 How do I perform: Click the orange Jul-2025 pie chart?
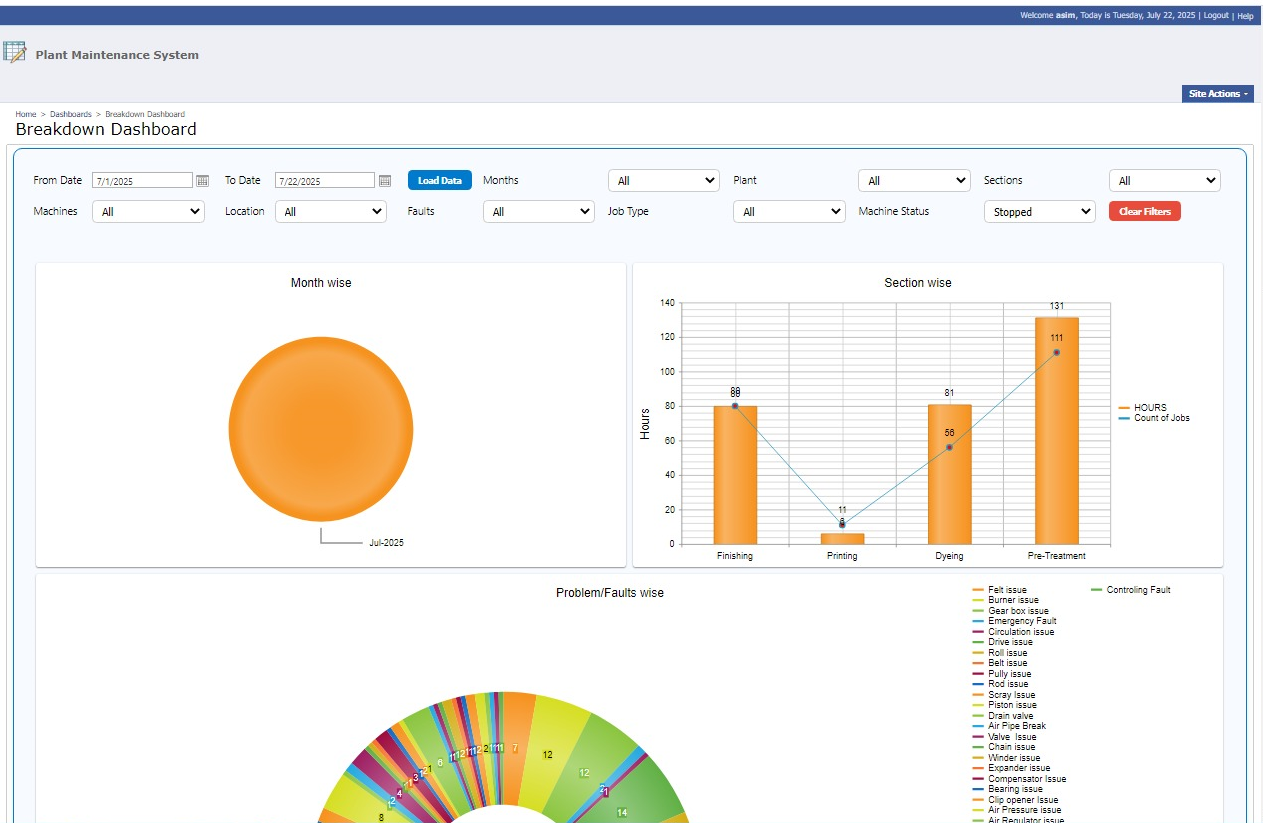pyautogui.click(x=320, y=428)
